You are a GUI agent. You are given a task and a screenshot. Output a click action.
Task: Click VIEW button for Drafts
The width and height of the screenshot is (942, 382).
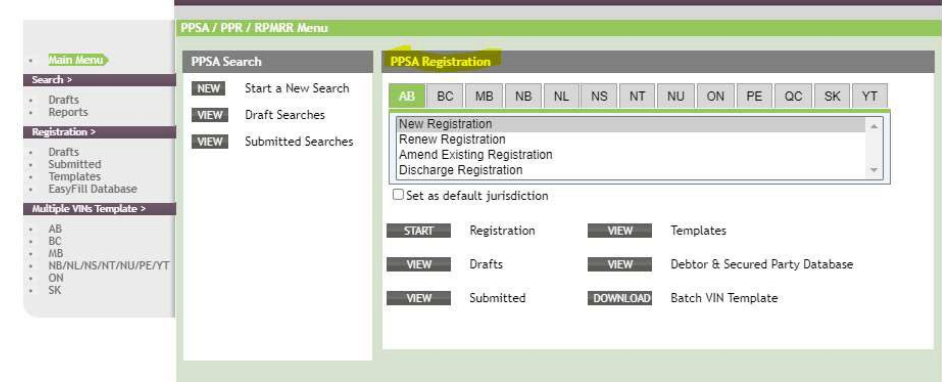pyautogui.click(x=418, y=265)
